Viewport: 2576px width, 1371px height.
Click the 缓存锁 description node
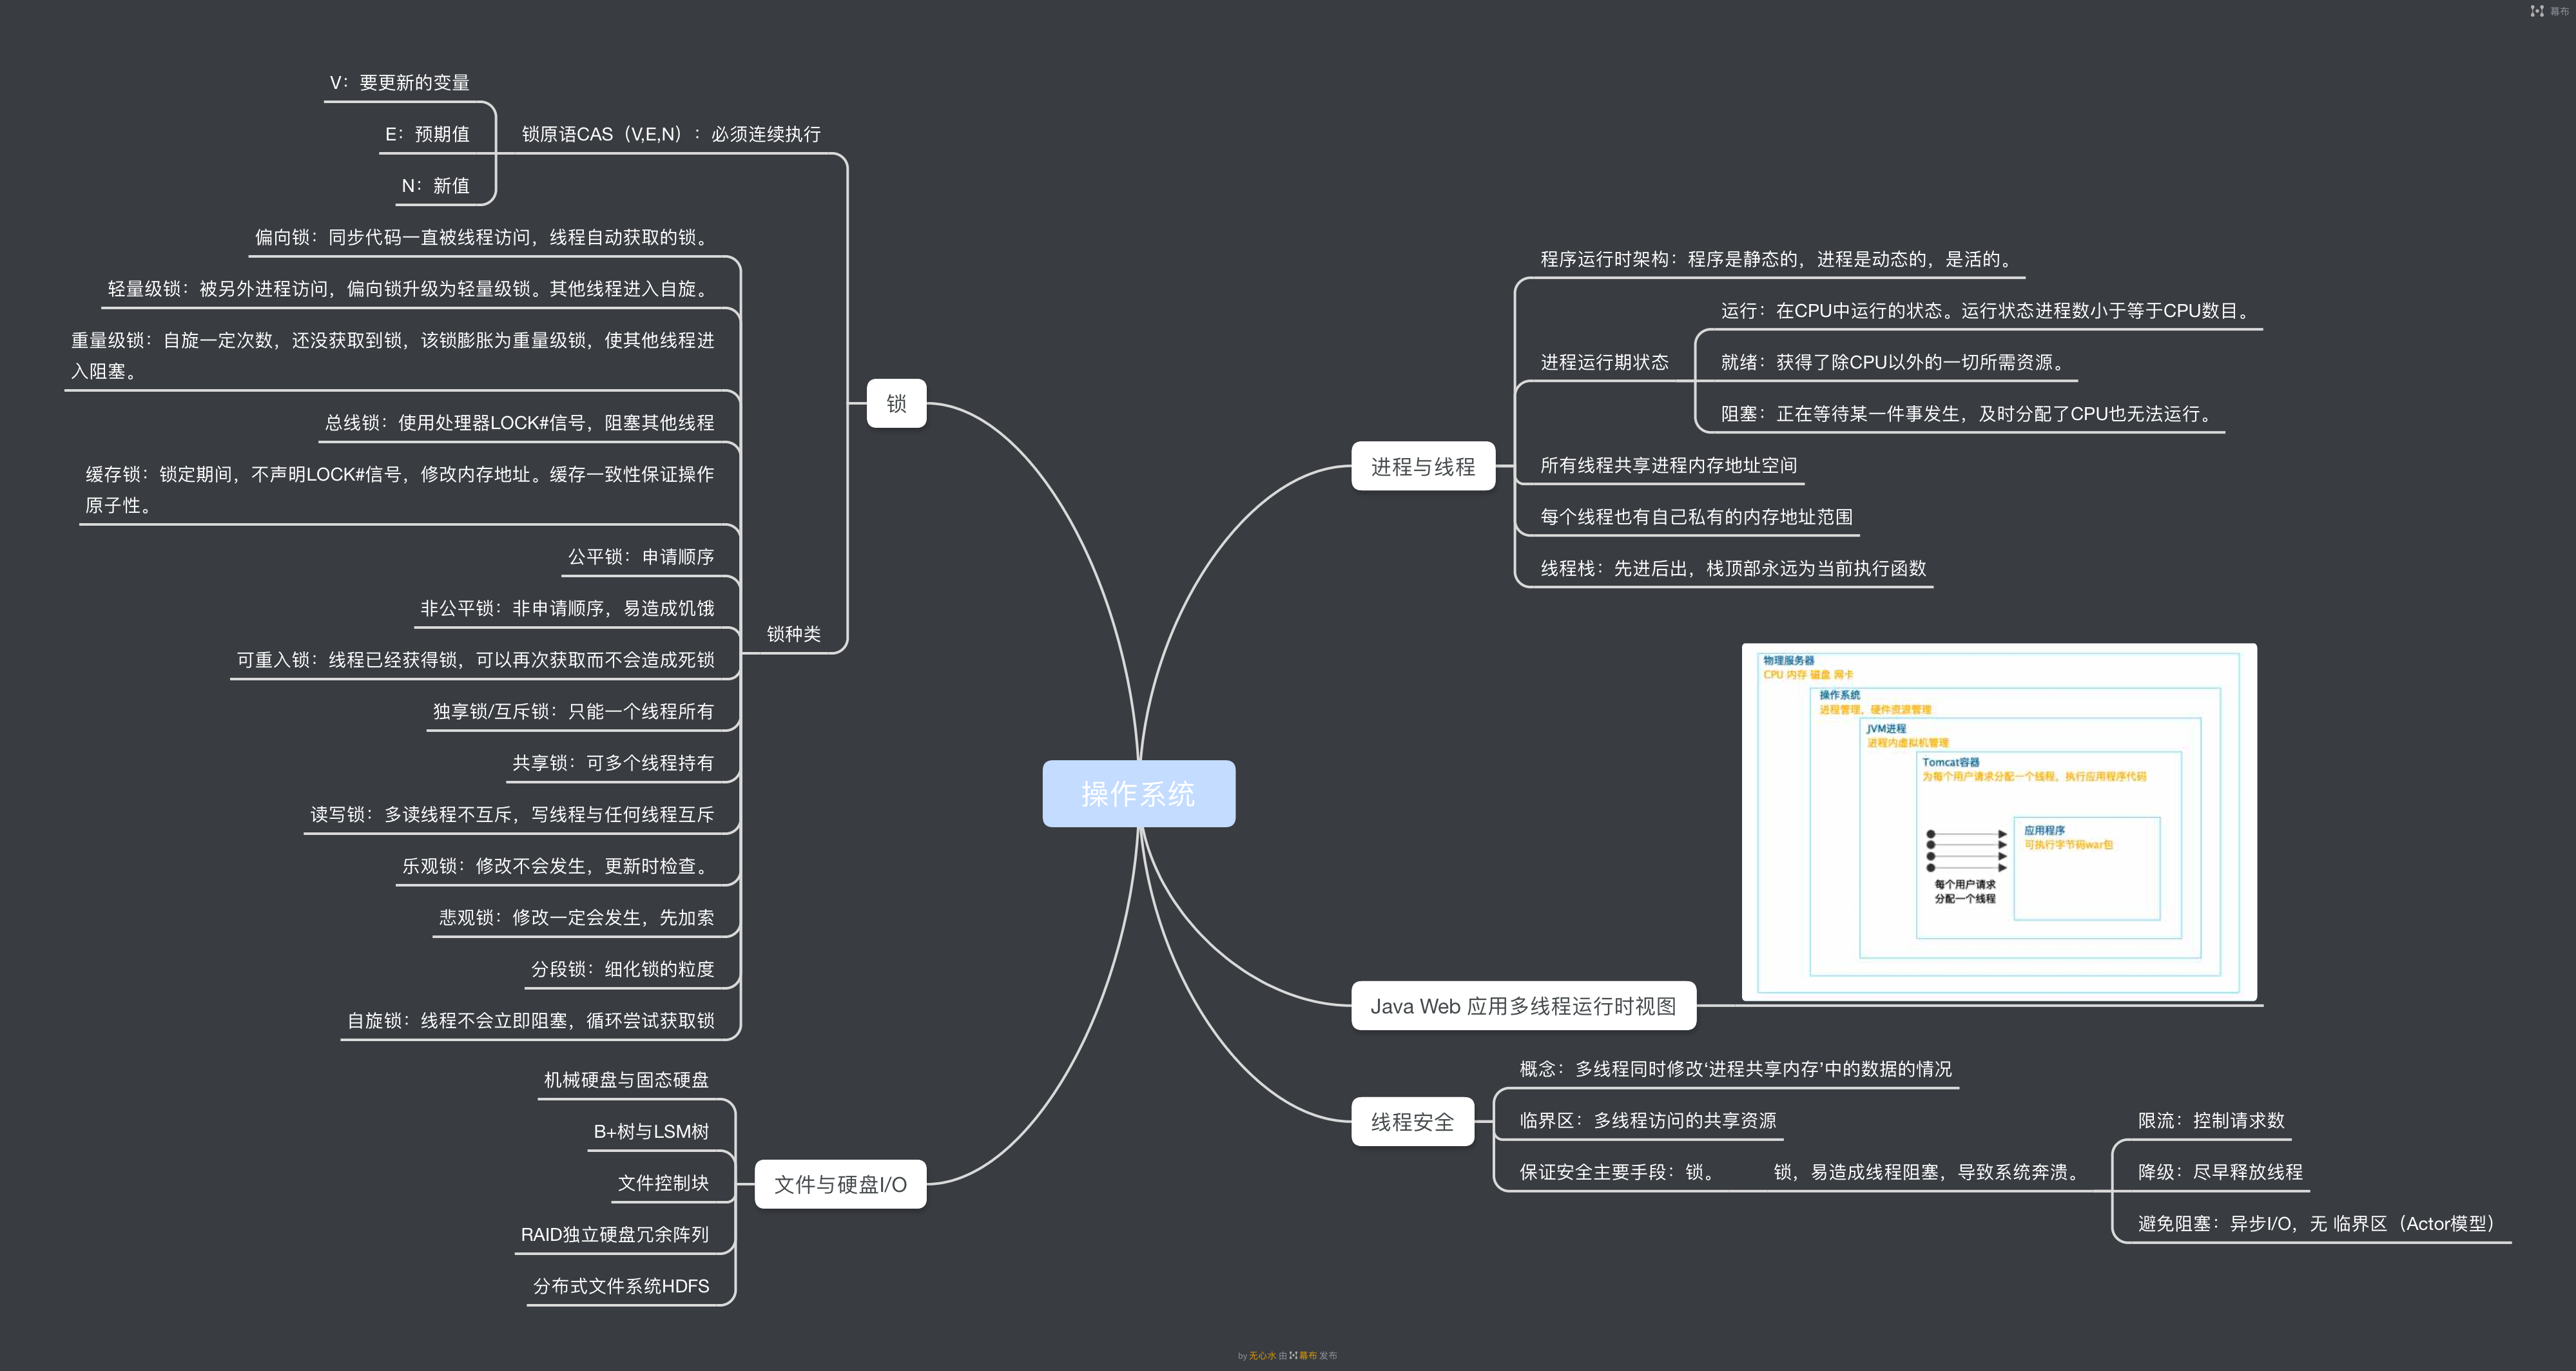[x=399, y=490]
